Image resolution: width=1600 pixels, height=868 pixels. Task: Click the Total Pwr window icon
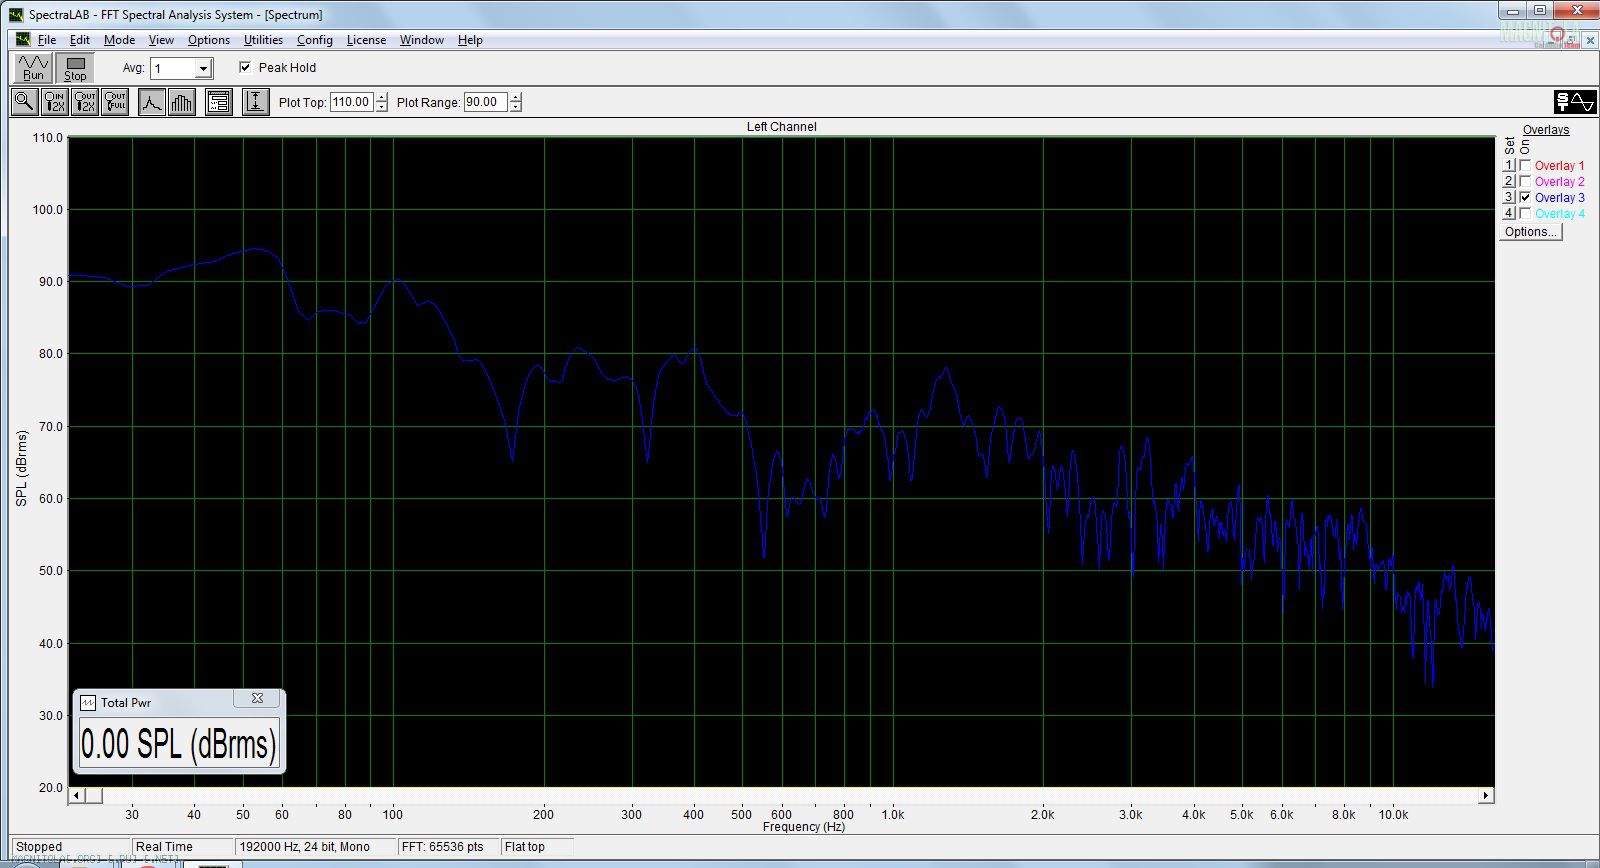point(88,703)
